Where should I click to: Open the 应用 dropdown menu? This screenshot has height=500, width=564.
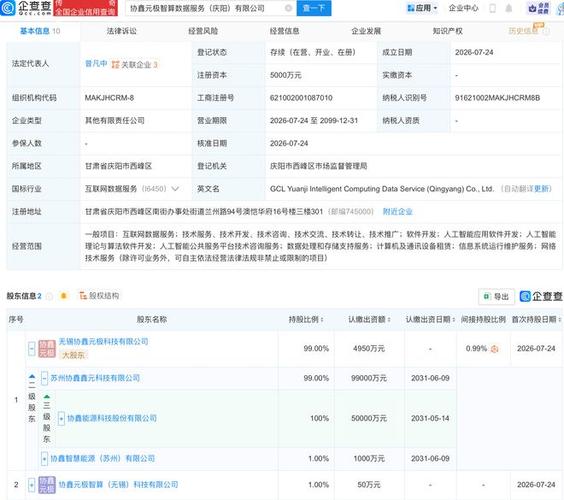click(x=422, y=8)
